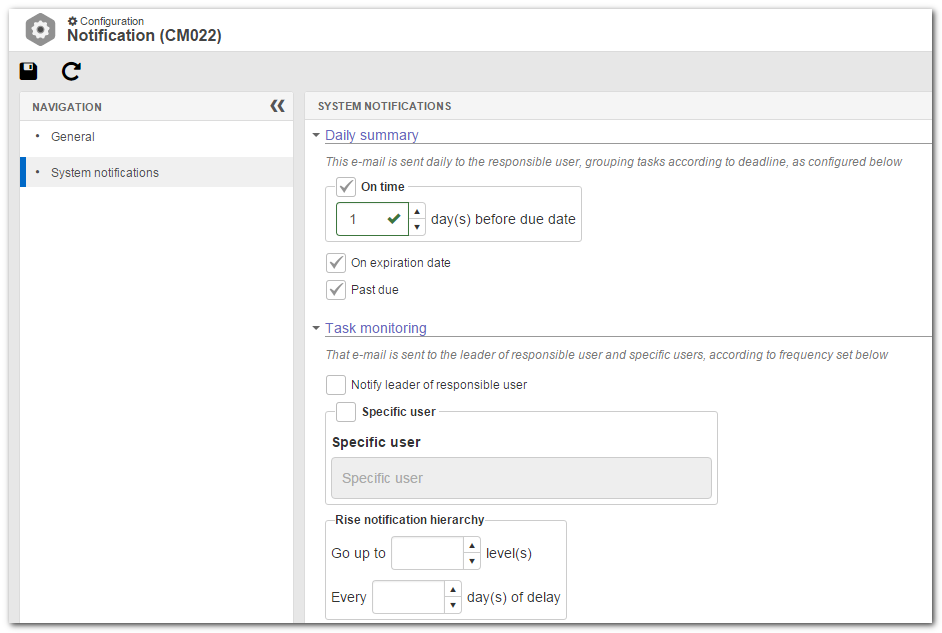
Task: Enable Notify leader of responsible user
Action: point(336,385)
